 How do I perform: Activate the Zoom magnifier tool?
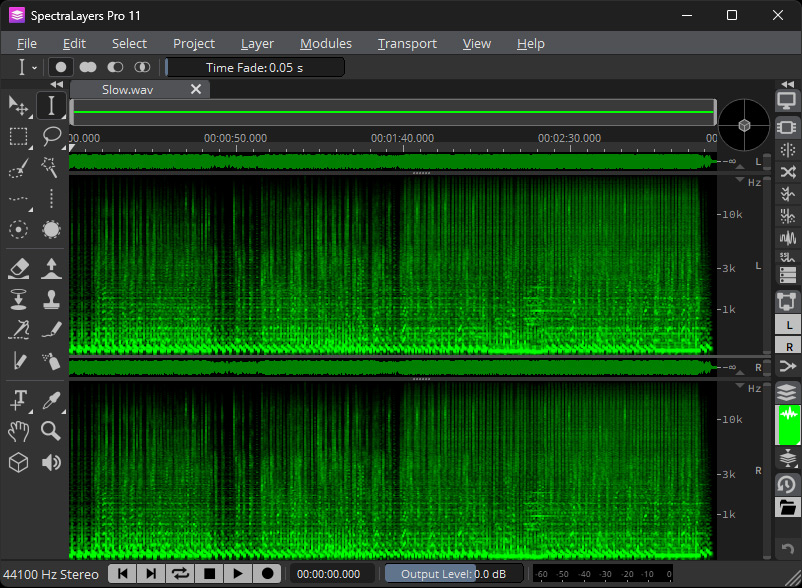point(52,431)
